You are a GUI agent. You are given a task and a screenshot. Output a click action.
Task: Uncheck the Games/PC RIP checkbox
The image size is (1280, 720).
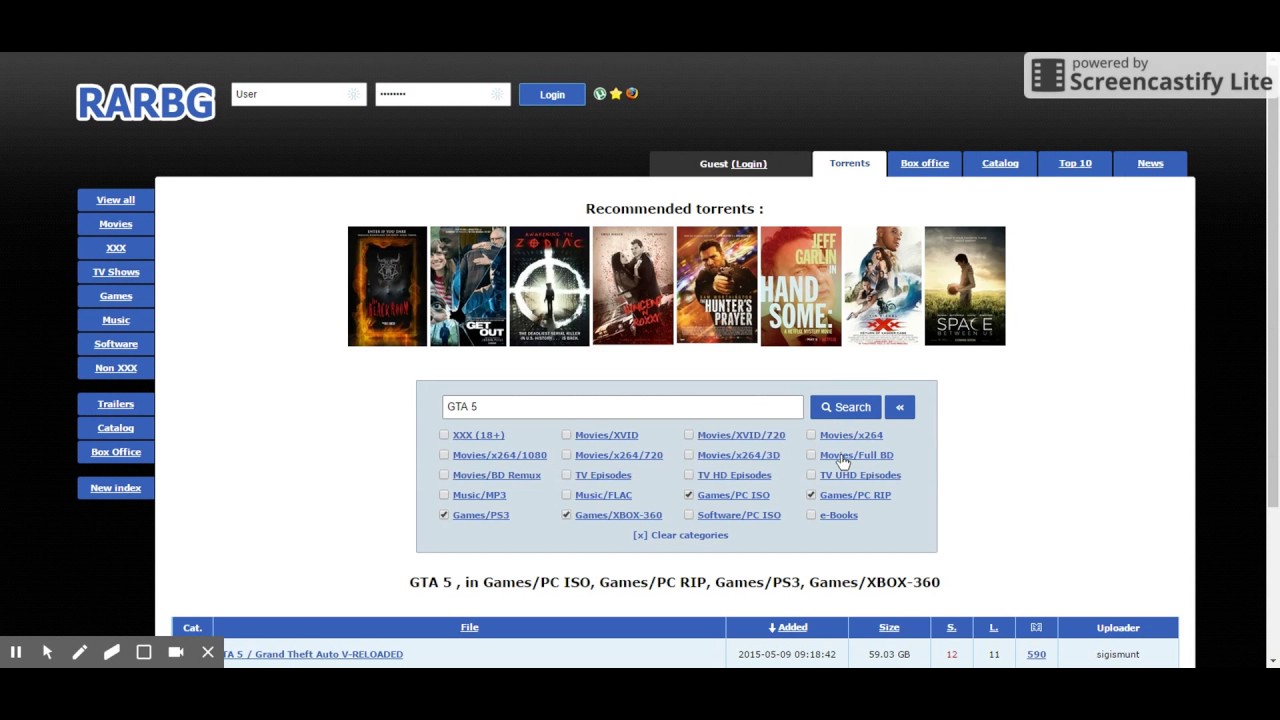click(811, 495)
